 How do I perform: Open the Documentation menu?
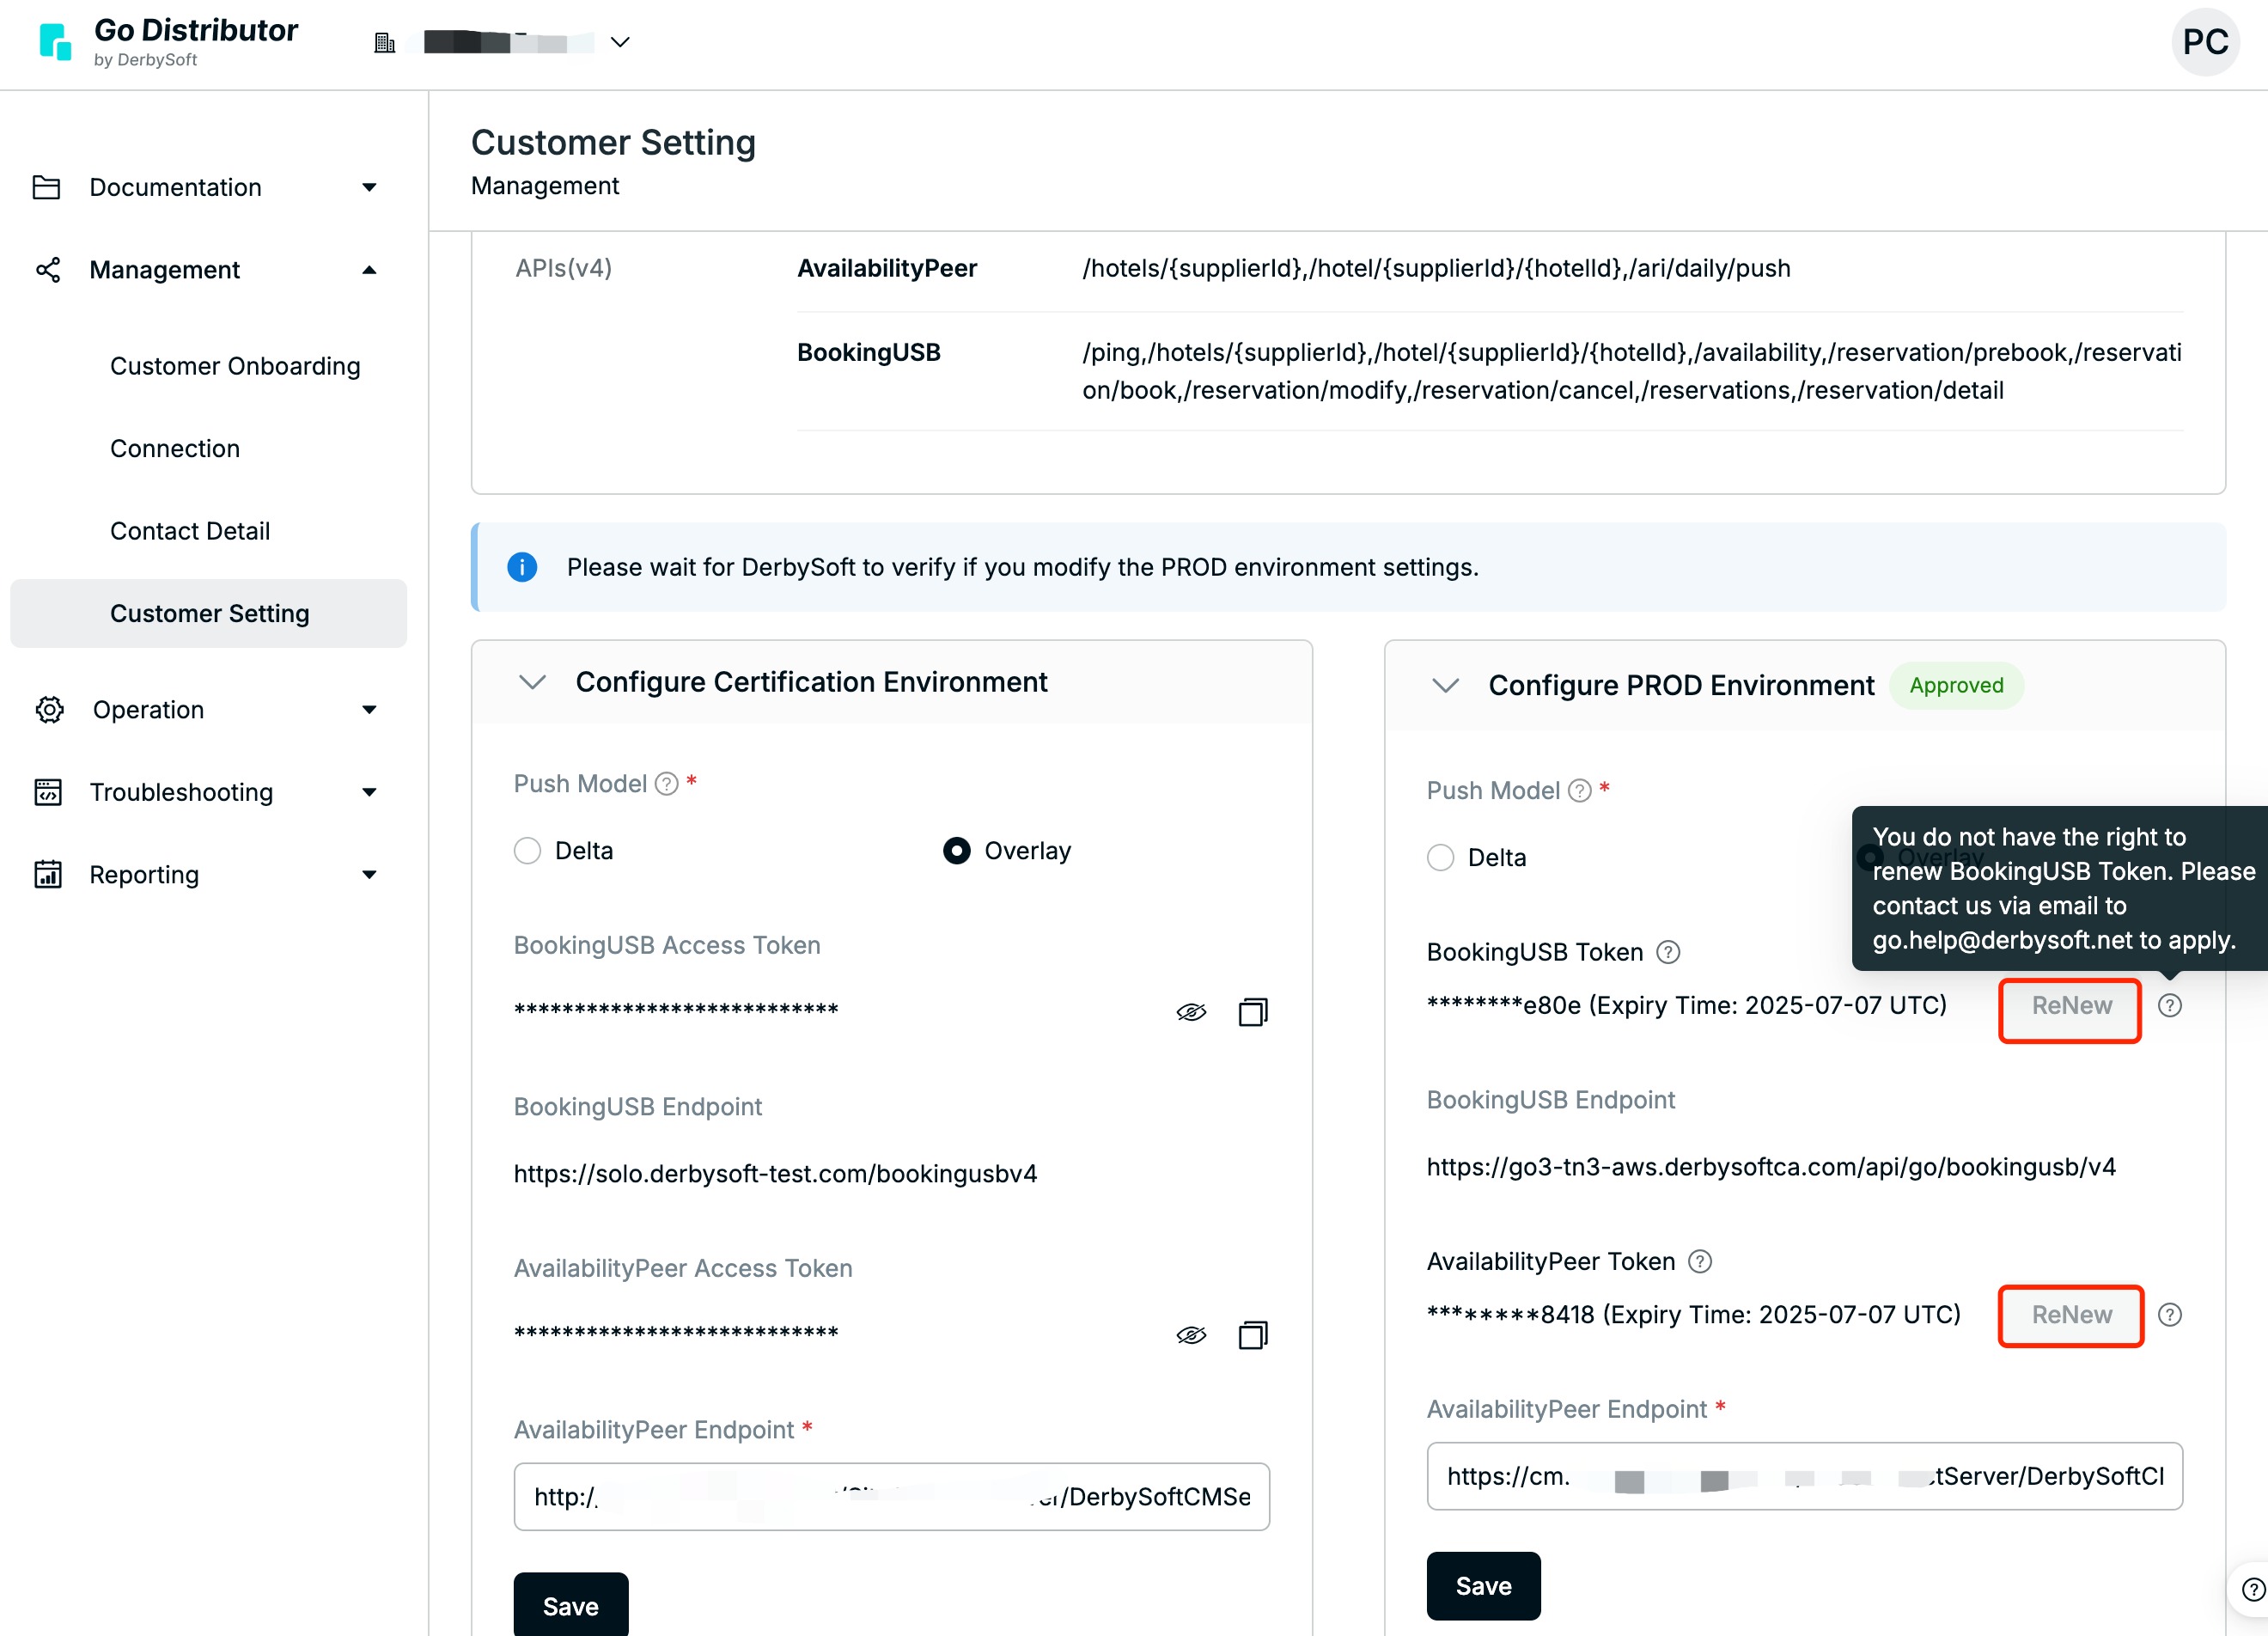[x=175, y=187]
